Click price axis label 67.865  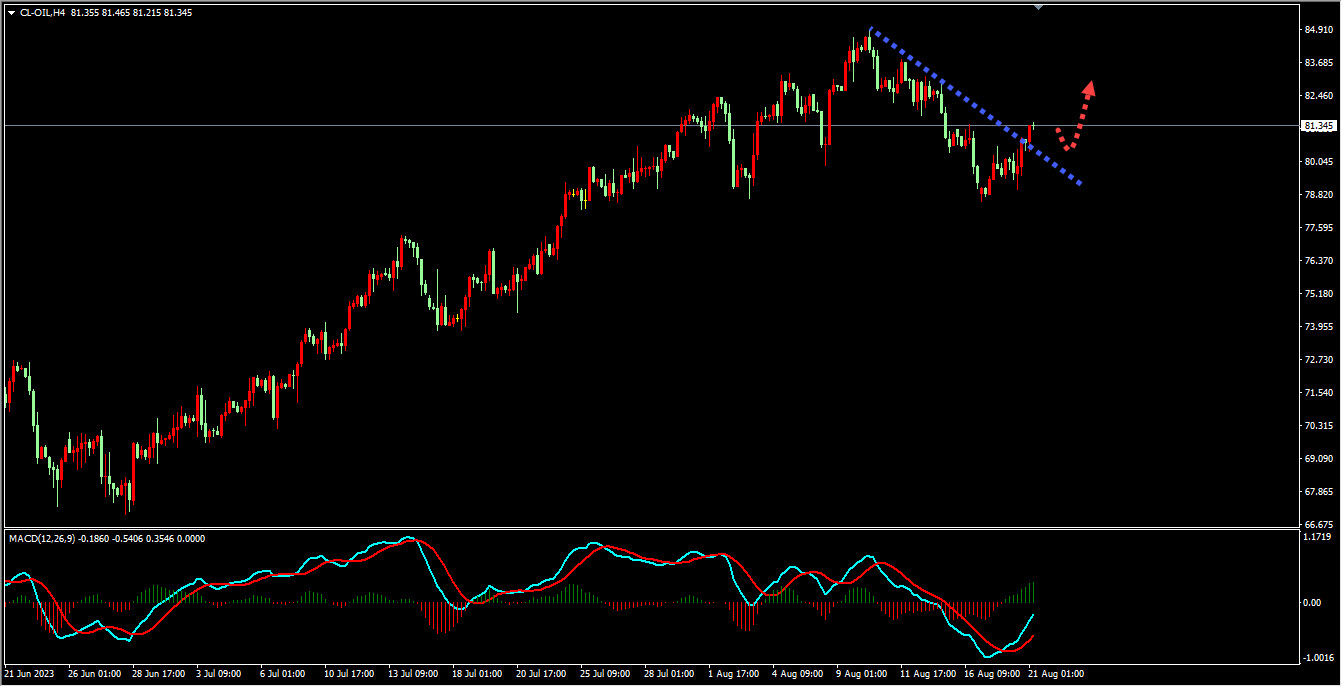tap(1320, 492)
